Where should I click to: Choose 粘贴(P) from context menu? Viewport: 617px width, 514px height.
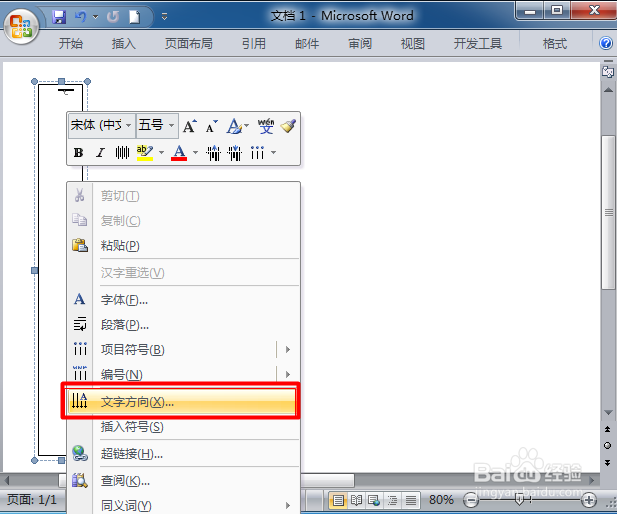[184, 246]
